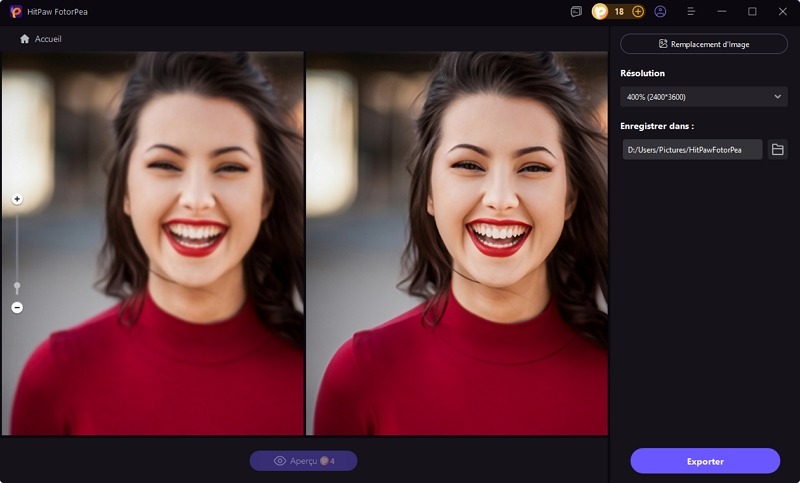This screenshot has width=800, height=483.
Task: Open the feedback message icon in title bar
Action: (x=576, y=12)
